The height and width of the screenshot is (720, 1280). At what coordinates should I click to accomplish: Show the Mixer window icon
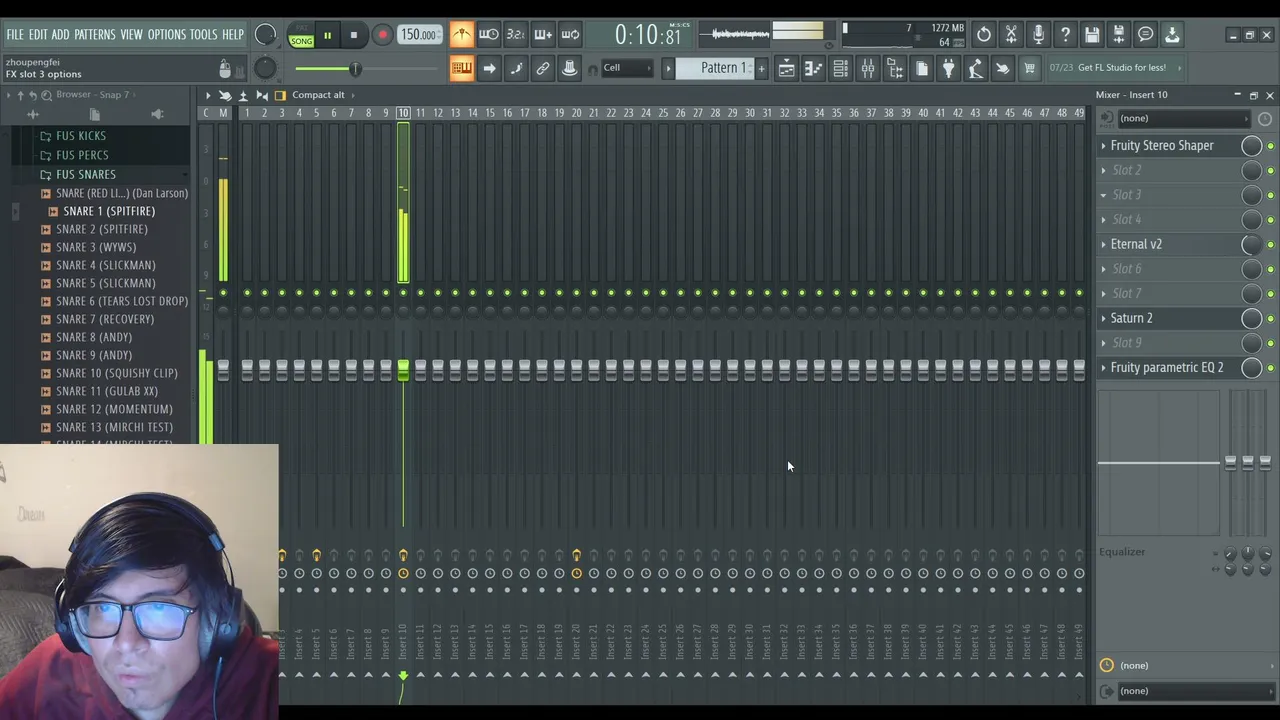(x=867, y=68)
